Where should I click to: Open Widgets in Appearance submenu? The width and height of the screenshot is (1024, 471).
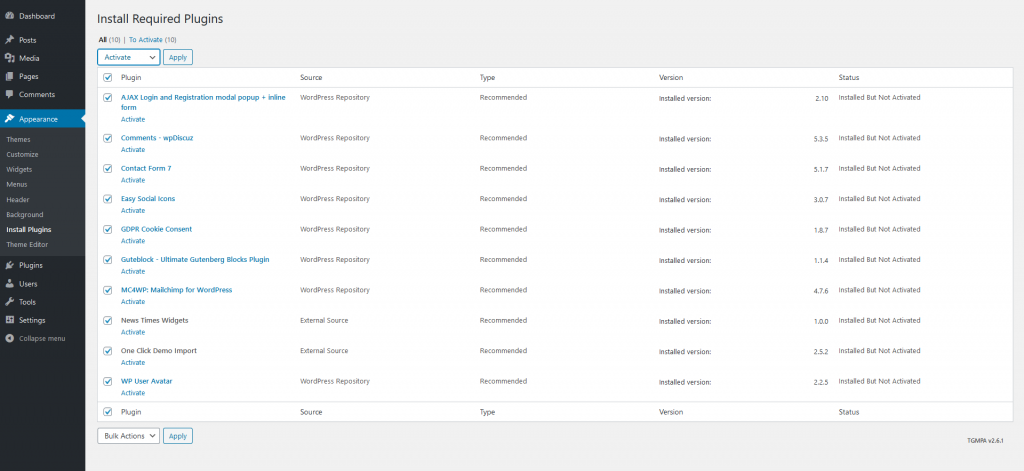pos(19,169)
